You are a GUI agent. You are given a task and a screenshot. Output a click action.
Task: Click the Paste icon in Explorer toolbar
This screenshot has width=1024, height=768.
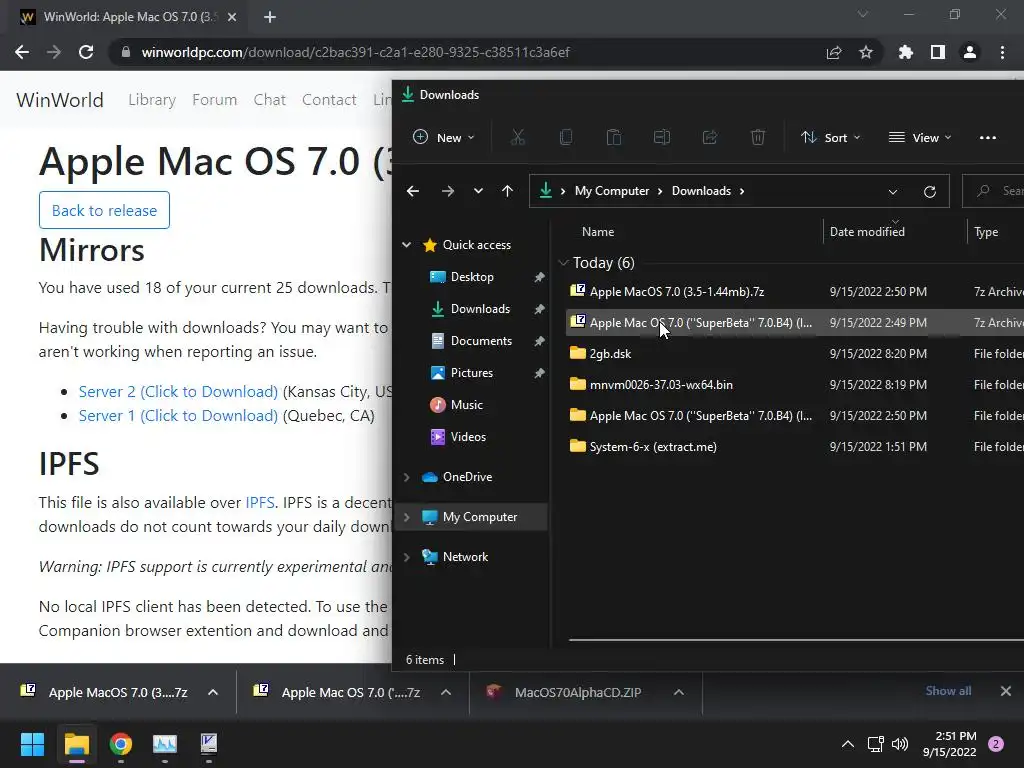(x=613, y=137)
